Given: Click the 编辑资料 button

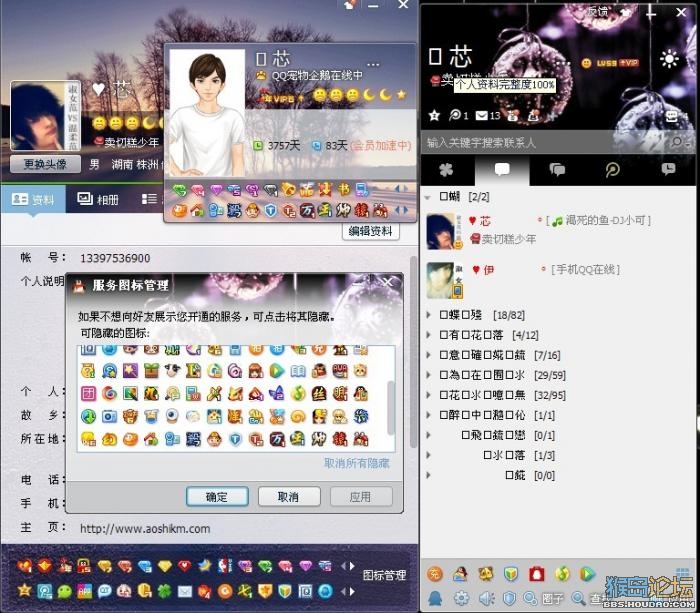Looking at the screenshot, I should point(371,231).
